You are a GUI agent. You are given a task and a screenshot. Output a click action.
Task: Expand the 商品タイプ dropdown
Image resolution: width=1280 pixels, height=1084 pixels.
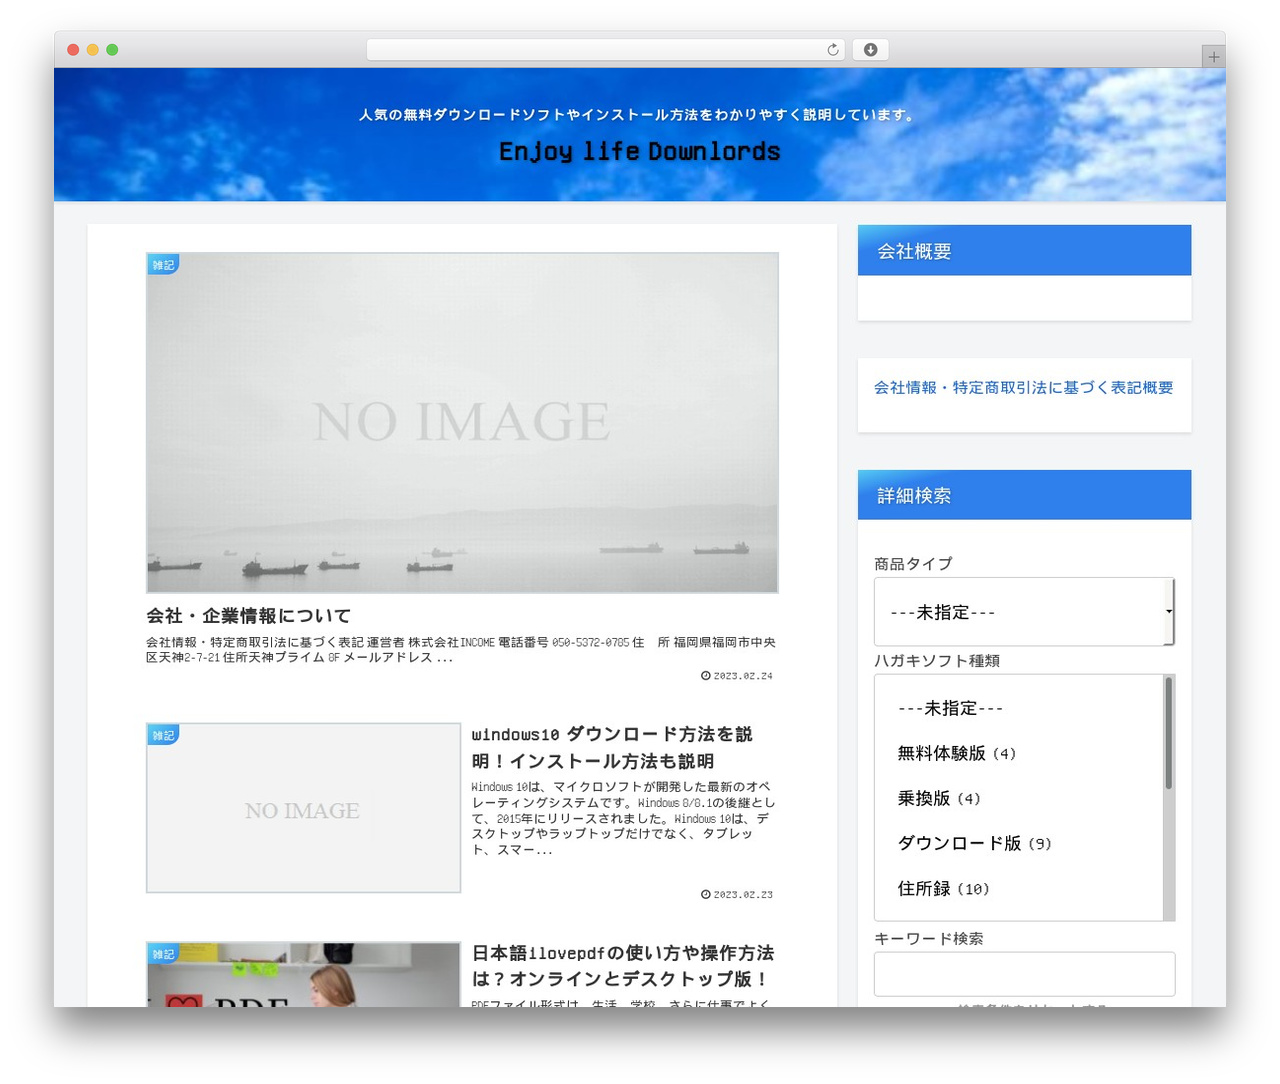[x=1024, y=612]
